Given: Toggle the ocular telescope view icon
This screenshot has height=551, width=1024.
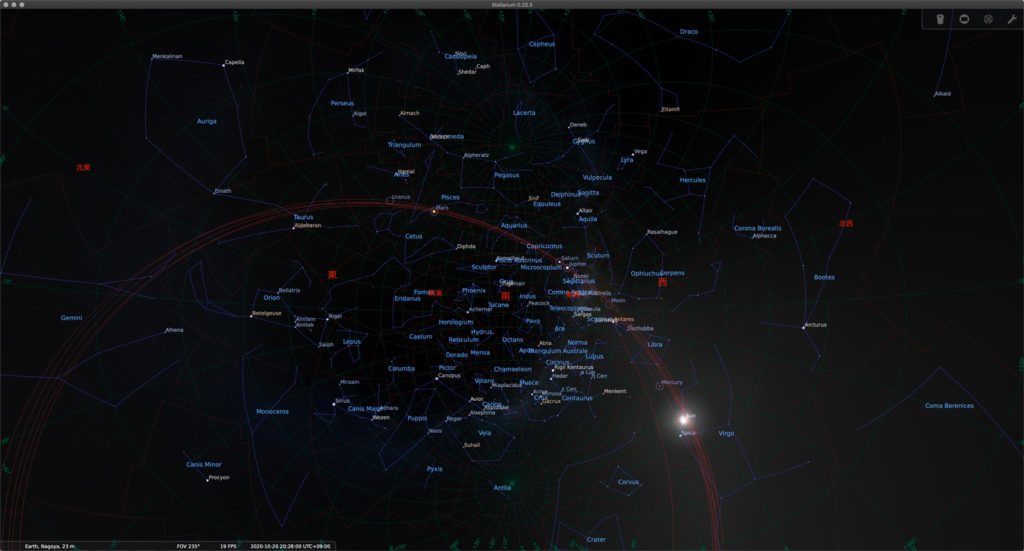Looking at the screenshot, I should 940,20.
